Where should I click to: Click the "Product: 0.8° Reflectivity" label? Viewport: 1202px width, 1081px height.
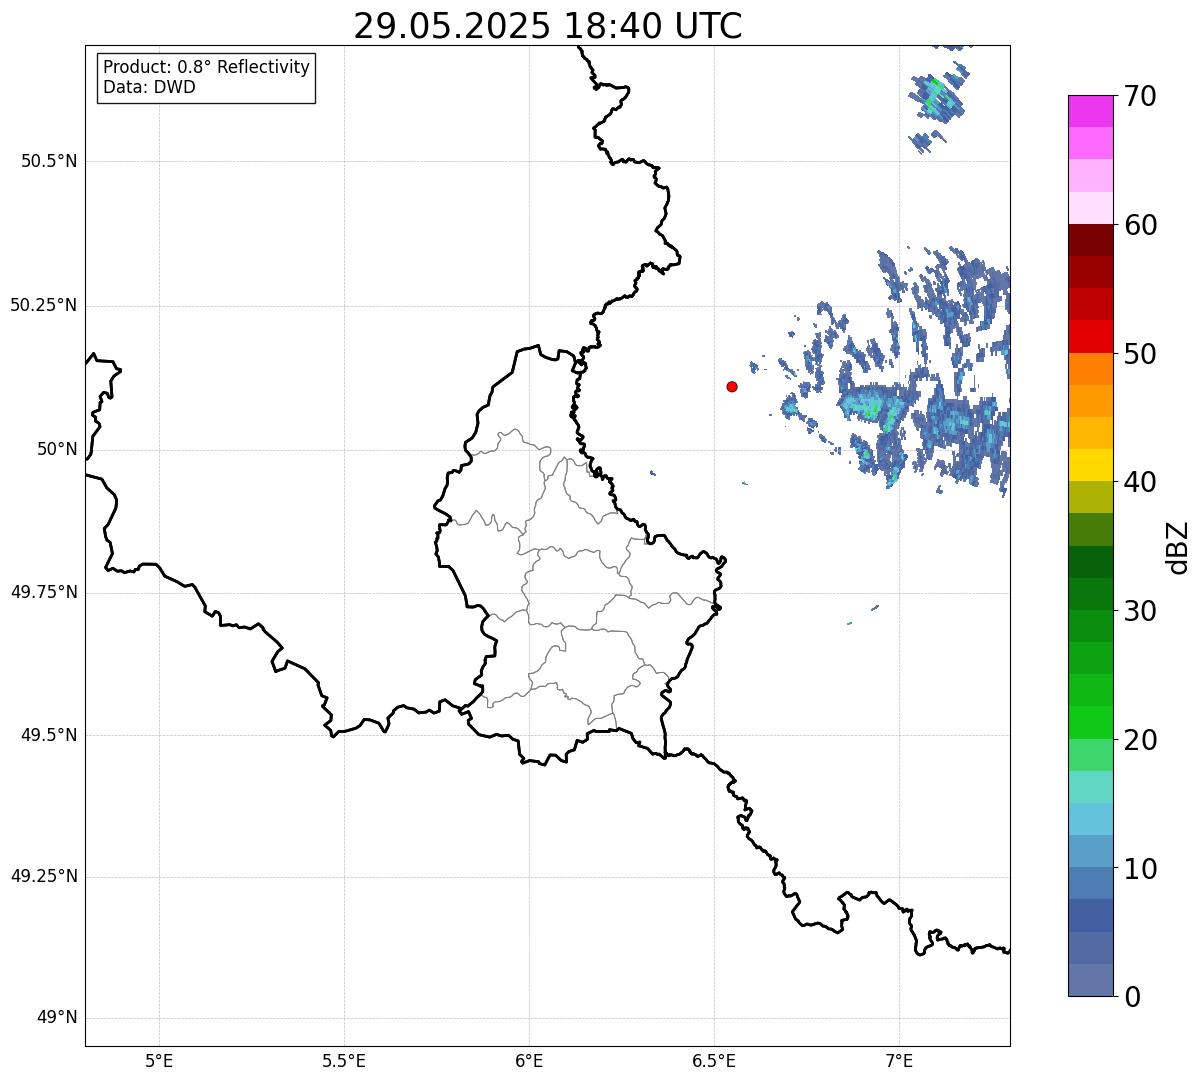[x=207, y=67]
